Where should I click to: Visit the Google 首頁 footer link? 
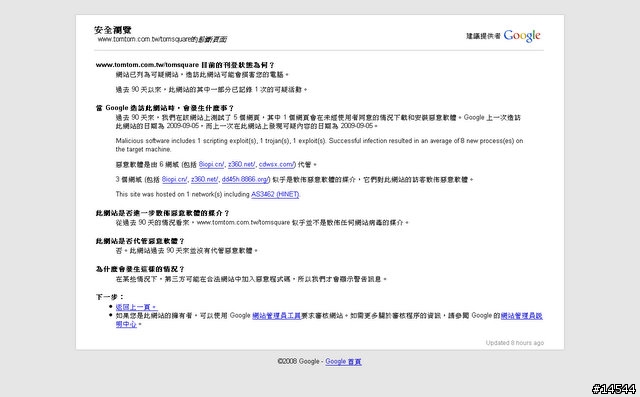pyautogui.click(x=343, y=362)
